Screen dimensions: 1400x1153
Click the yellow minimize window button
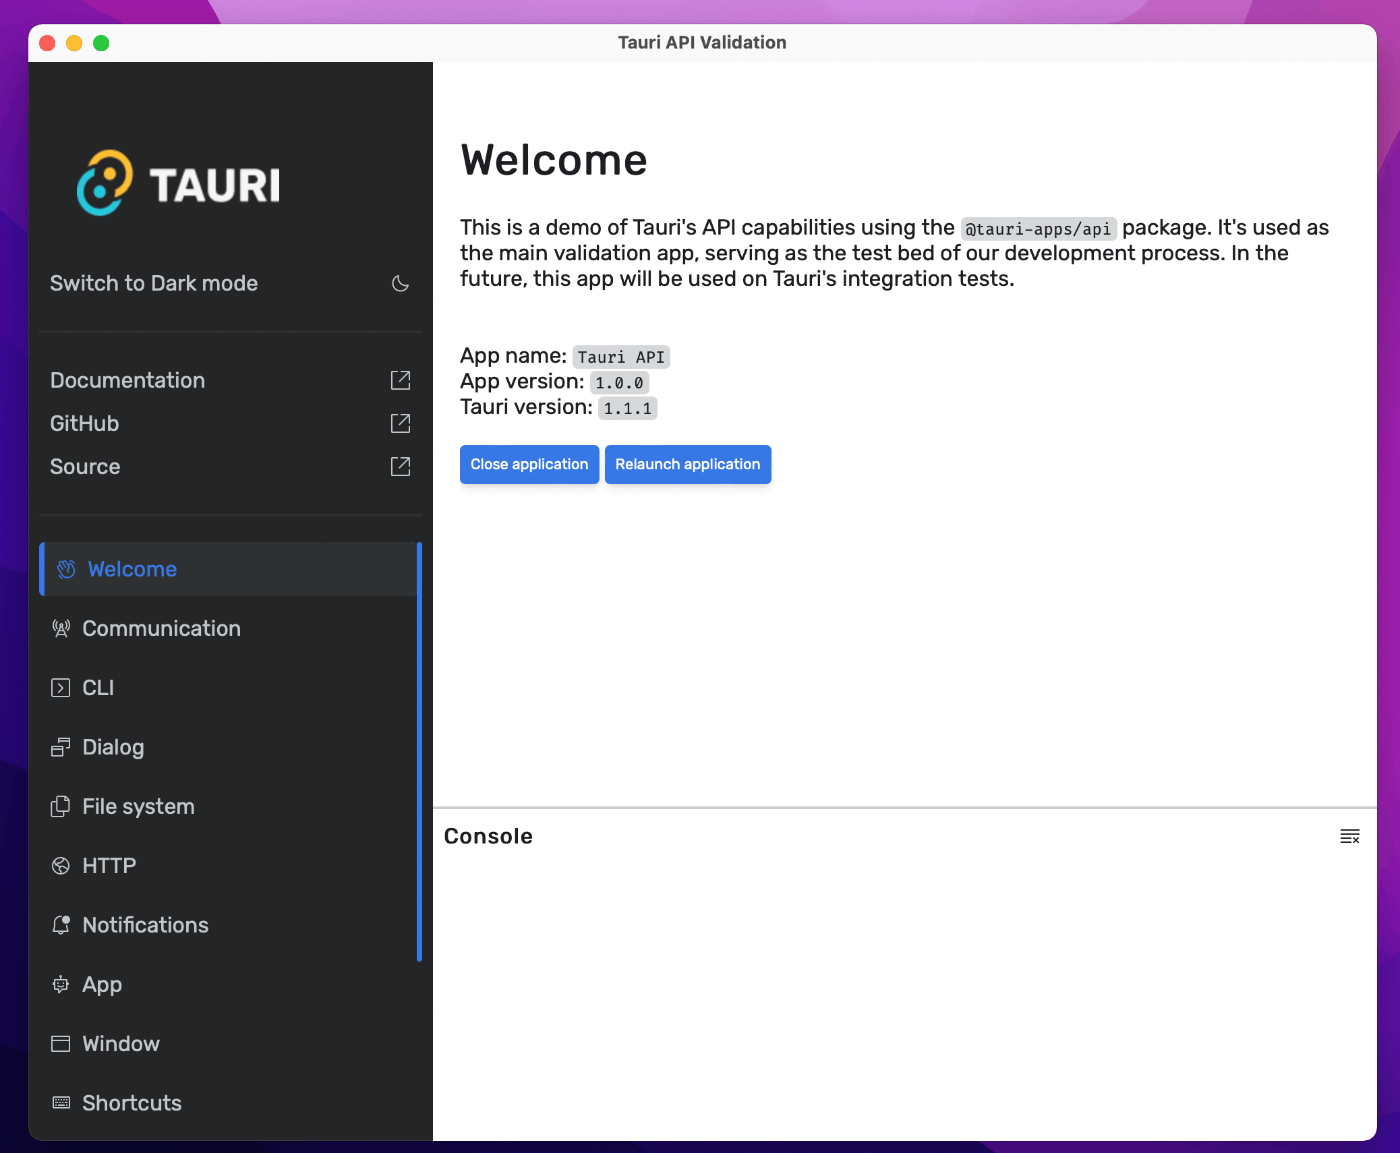74,43
